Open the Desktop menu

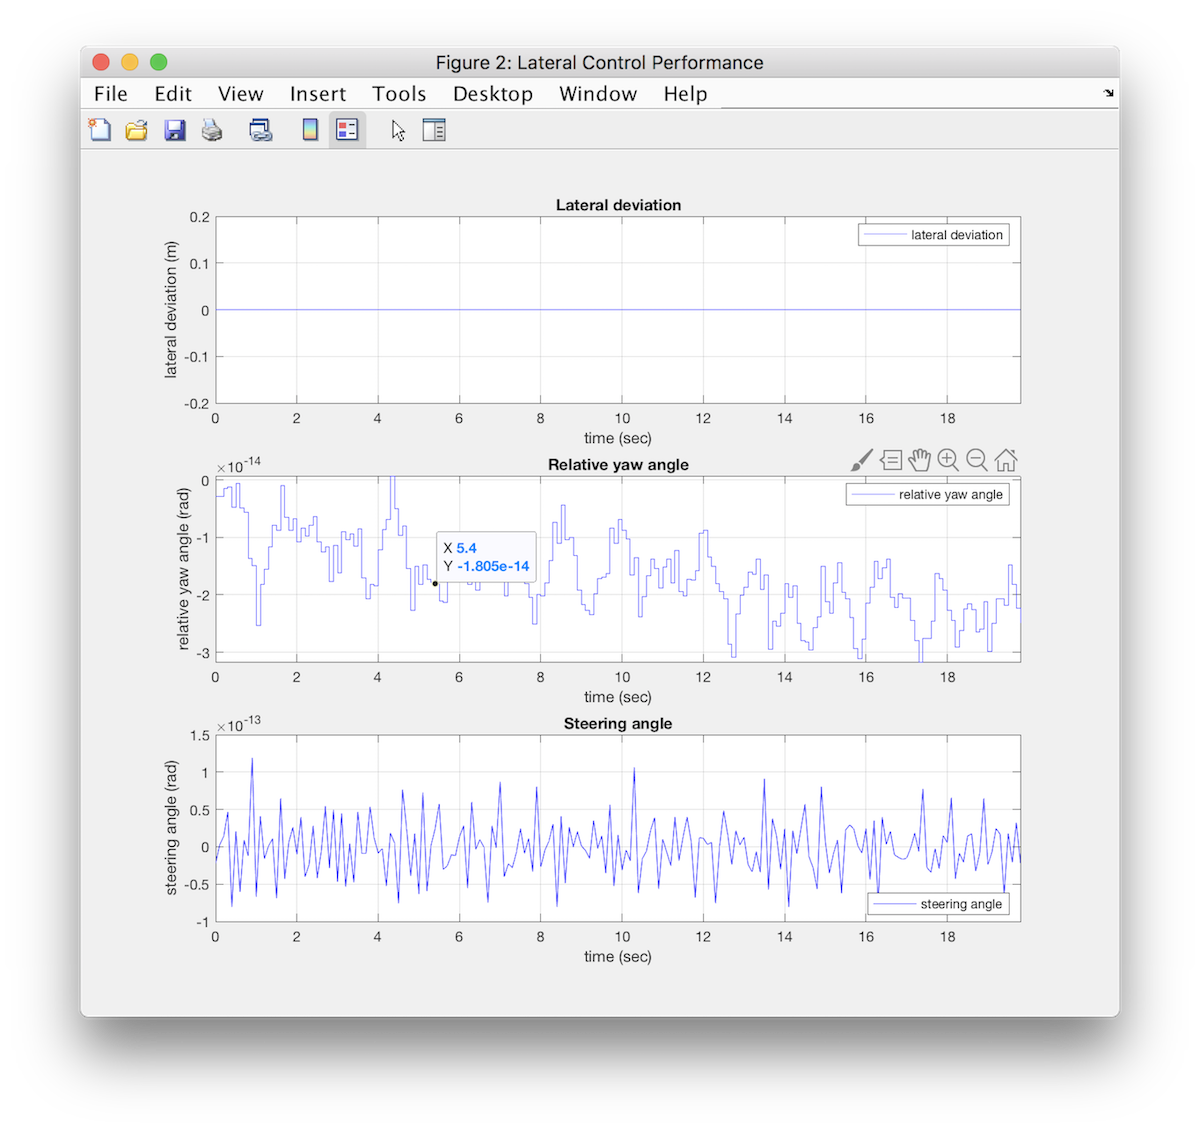point(493,94)
